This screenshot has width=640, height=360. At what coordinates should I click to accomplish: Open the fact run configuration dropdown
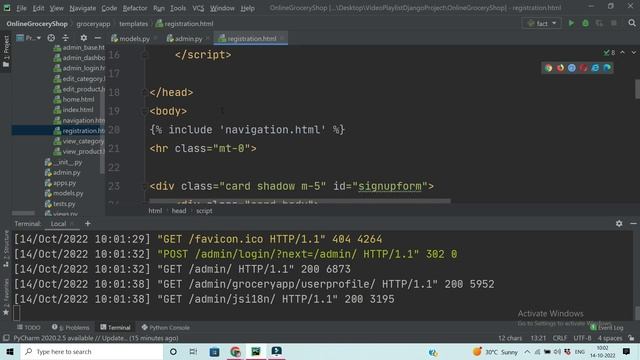point(542,23)
